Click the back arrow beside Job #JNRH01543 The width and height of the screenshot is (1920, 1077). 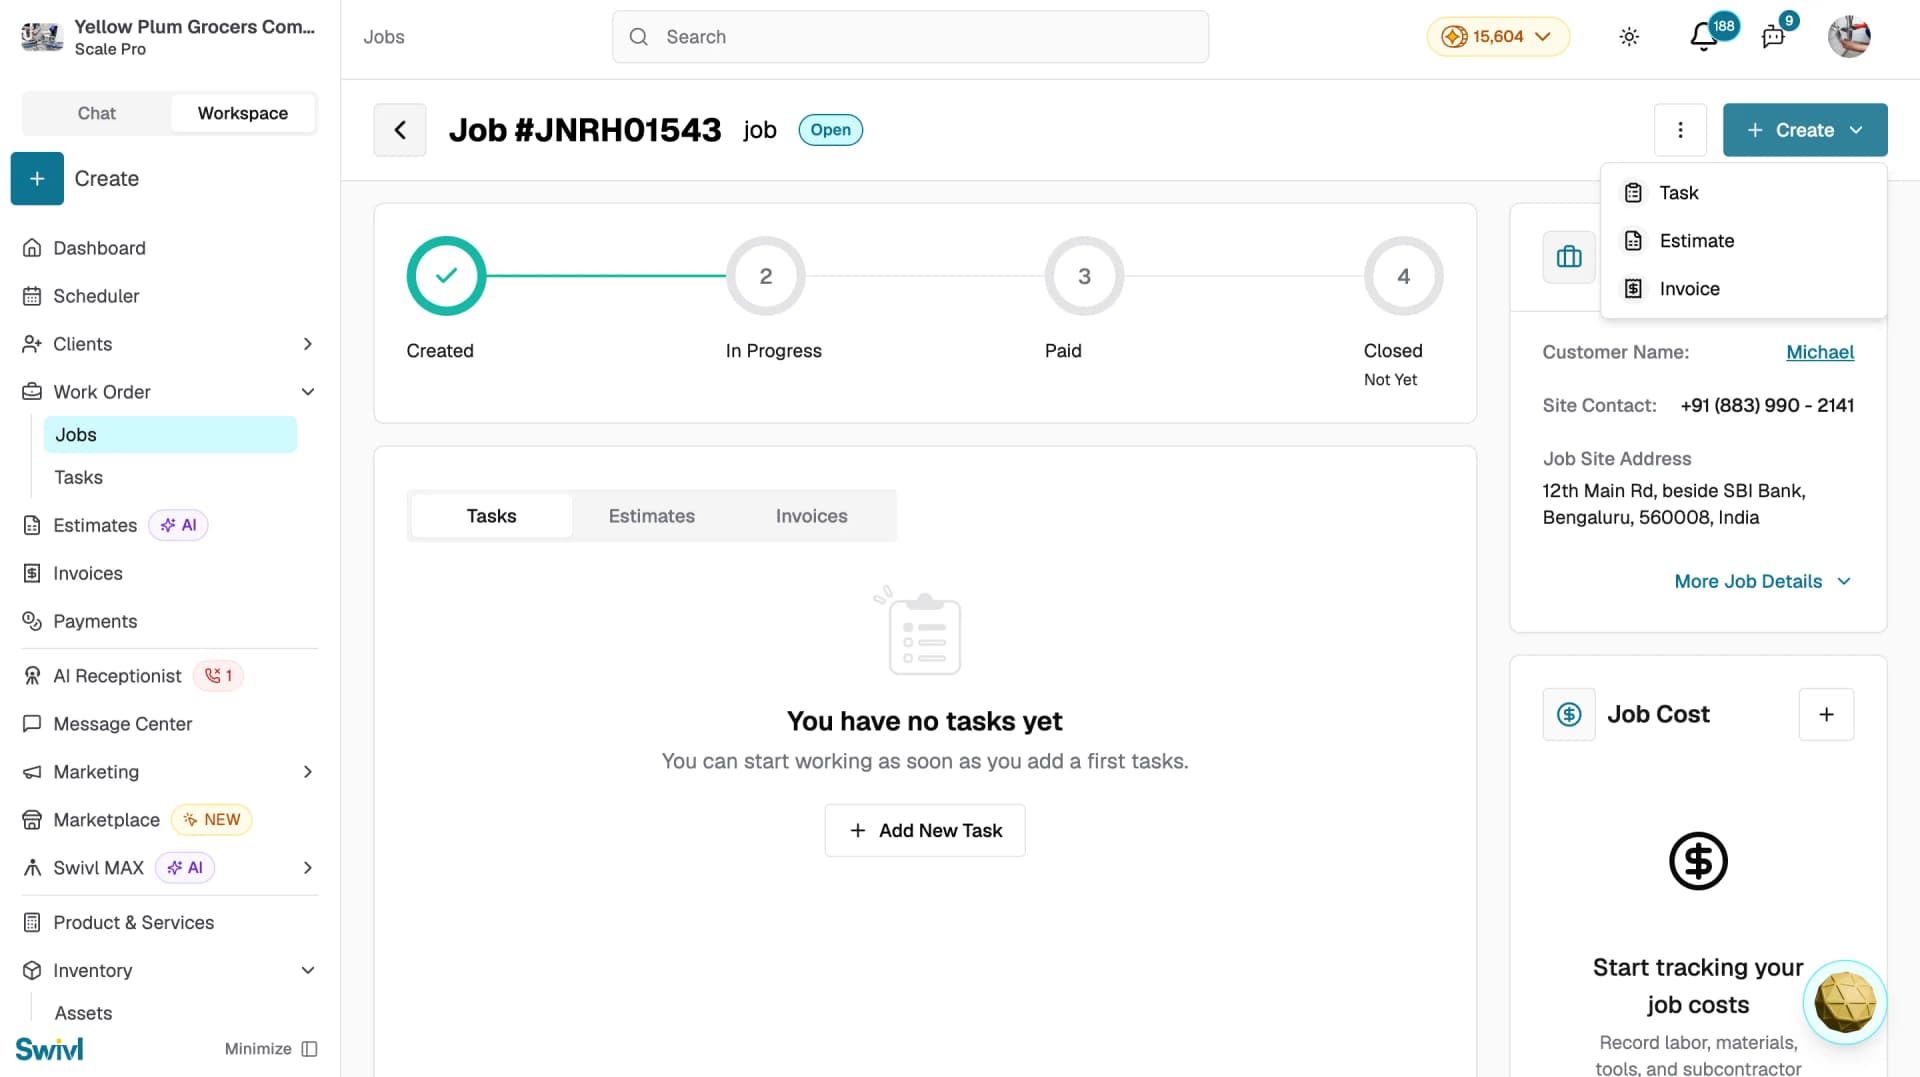[x=400, y=130]
